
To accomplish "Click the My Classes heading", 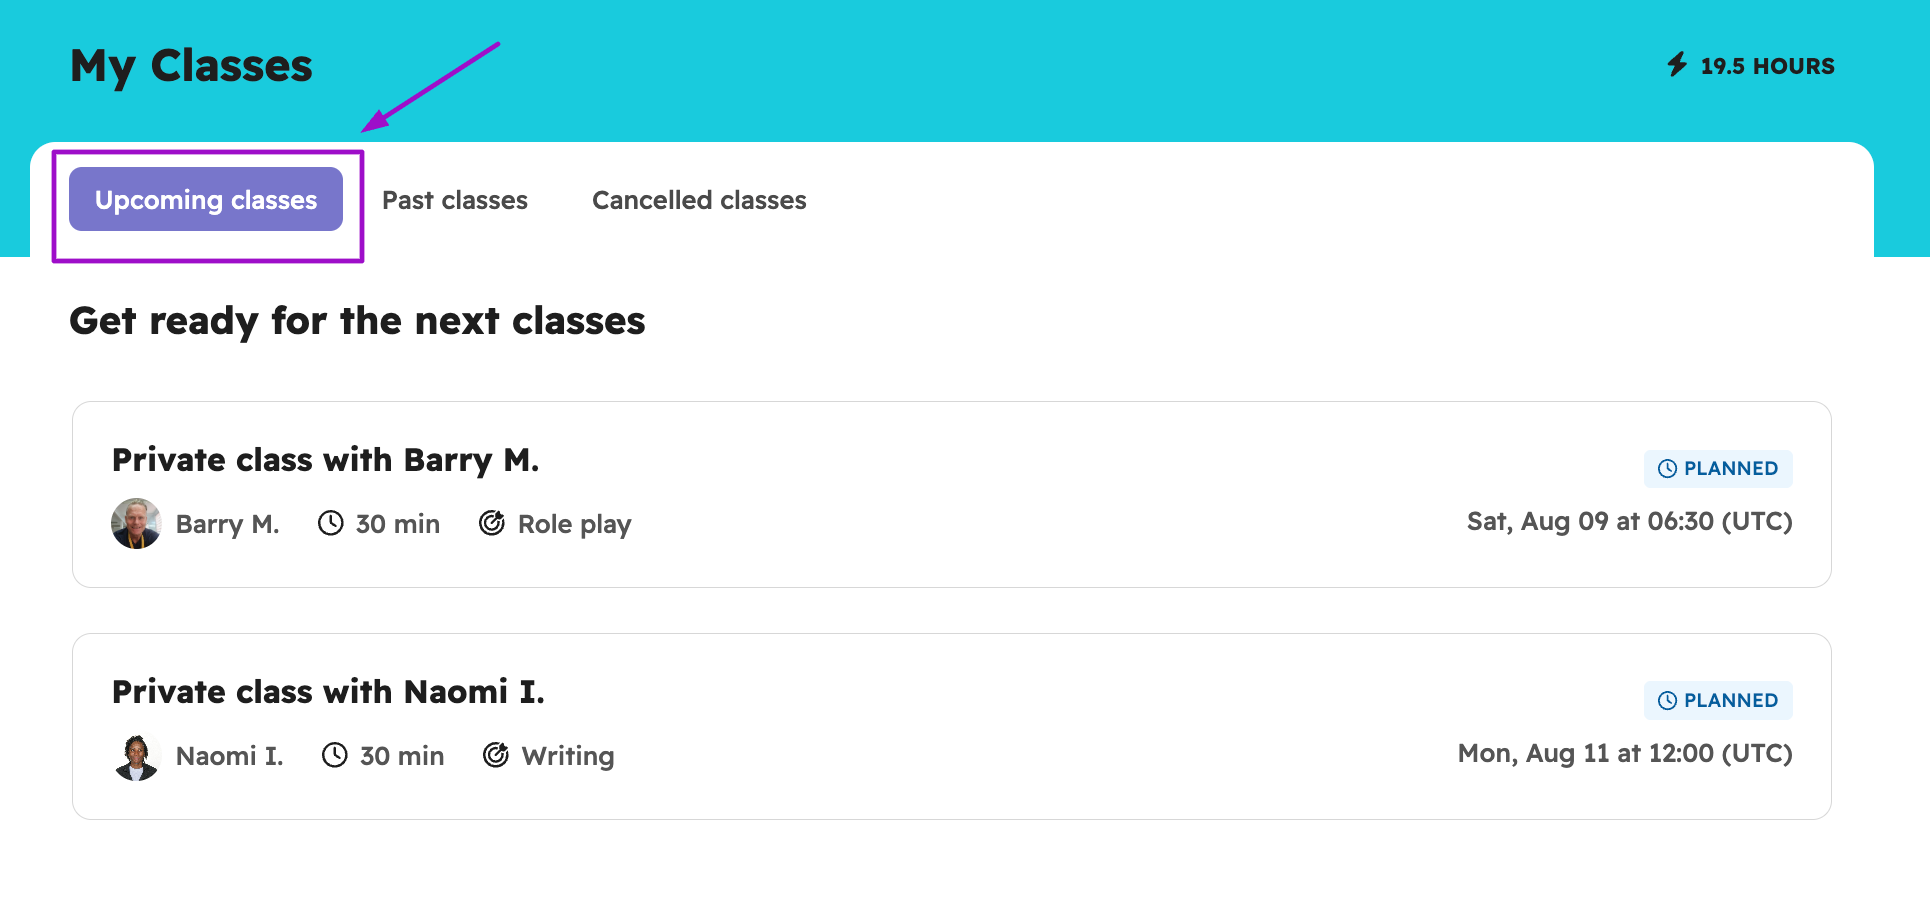I will [191, 65].
